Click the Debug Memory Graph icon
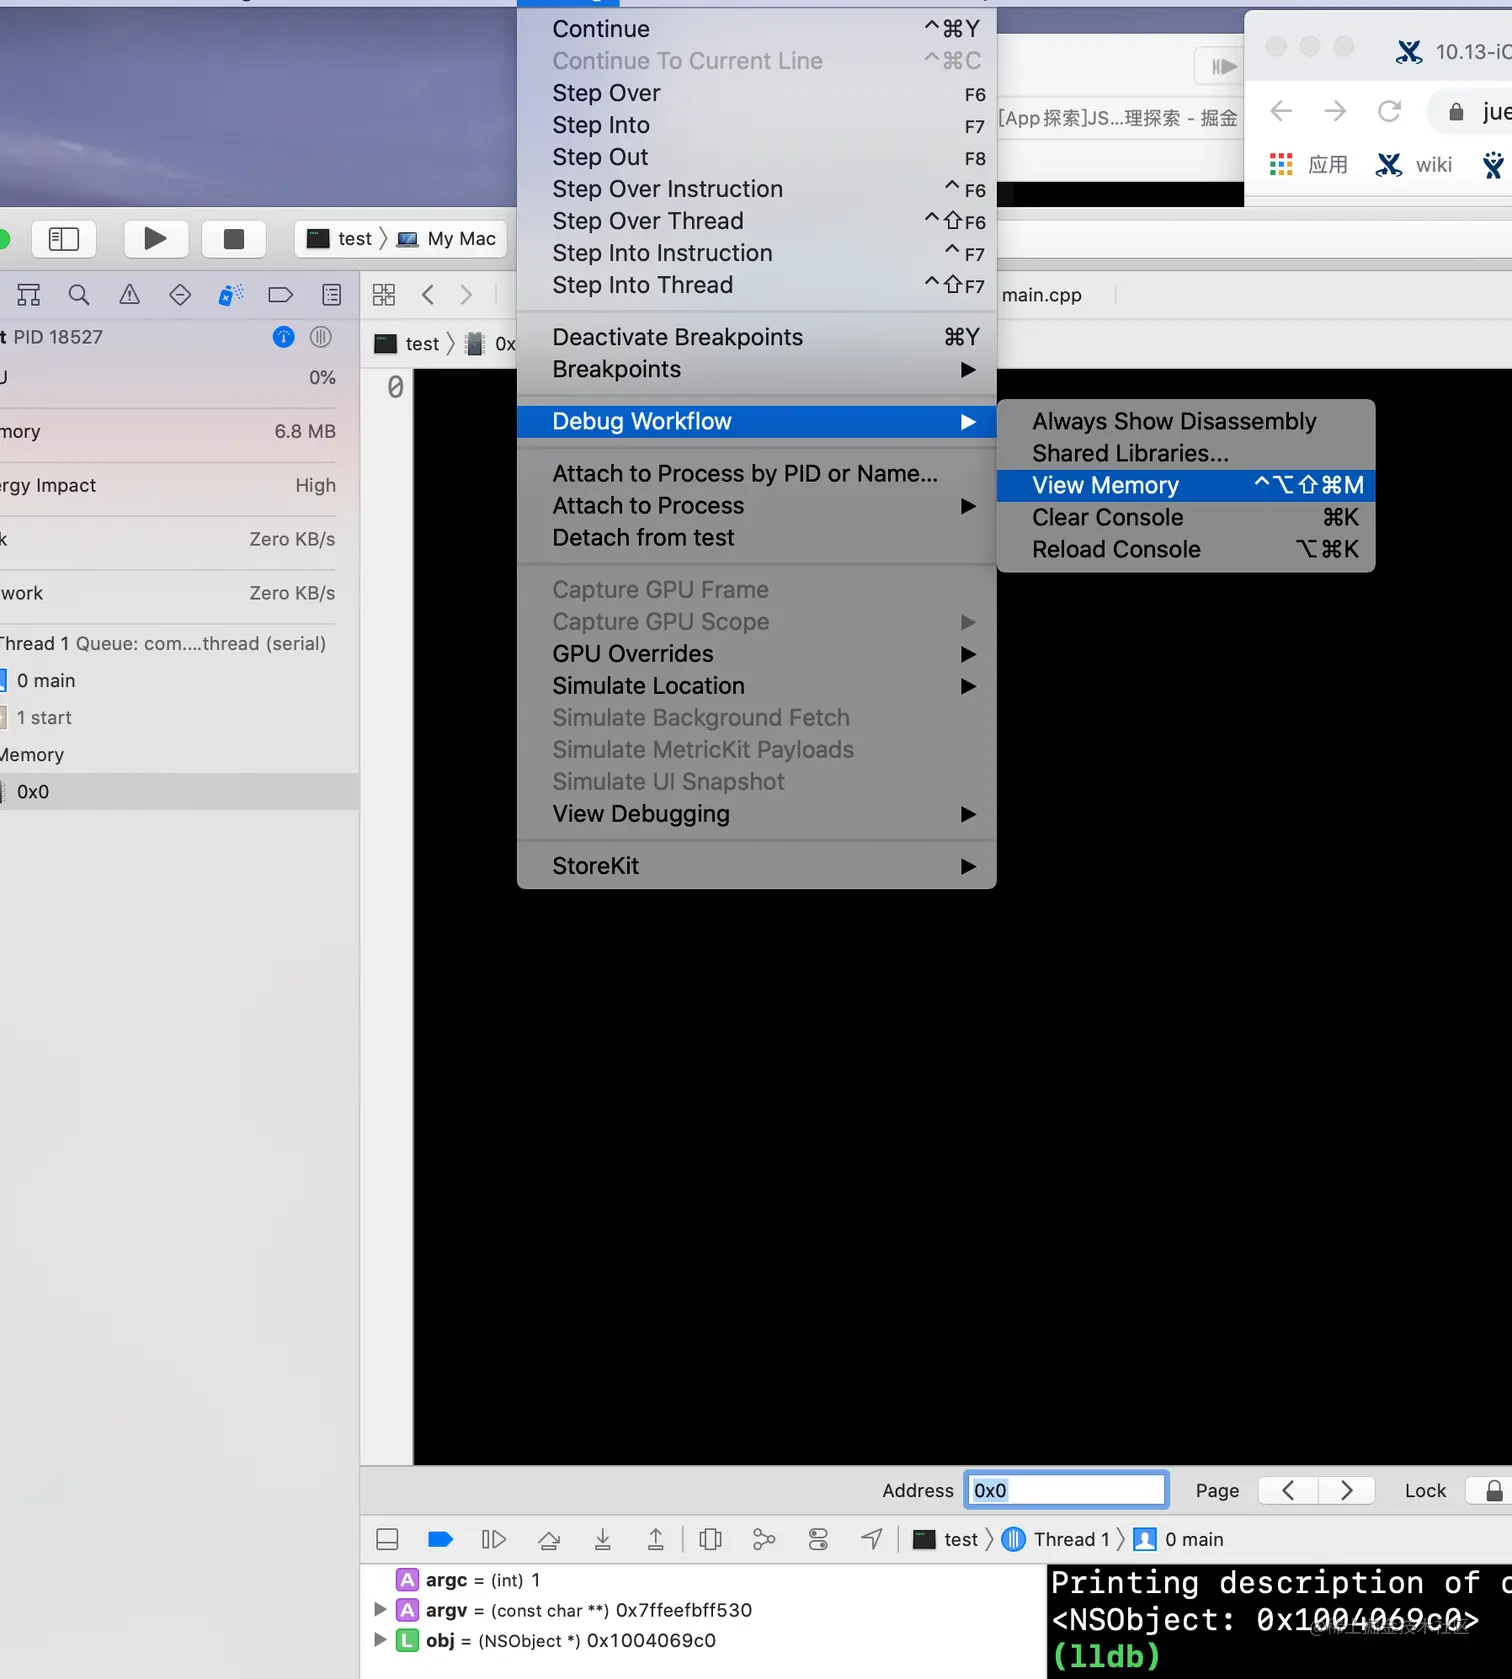 tap(764, 1539)
